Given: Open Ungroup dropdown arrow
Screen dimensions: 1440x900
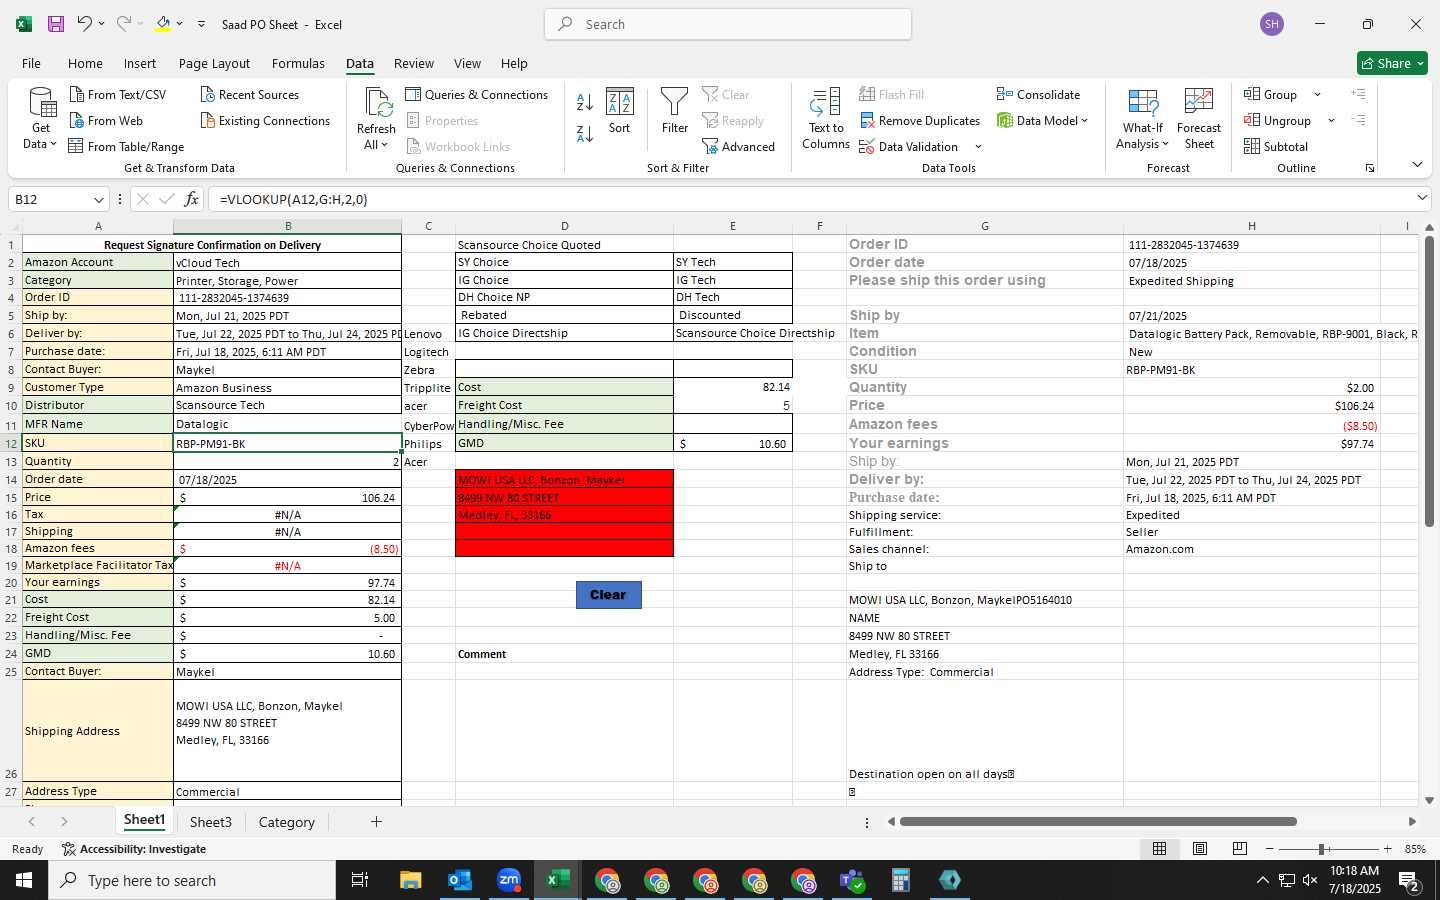Looking at the screenshot, I should click(1331, 120).
